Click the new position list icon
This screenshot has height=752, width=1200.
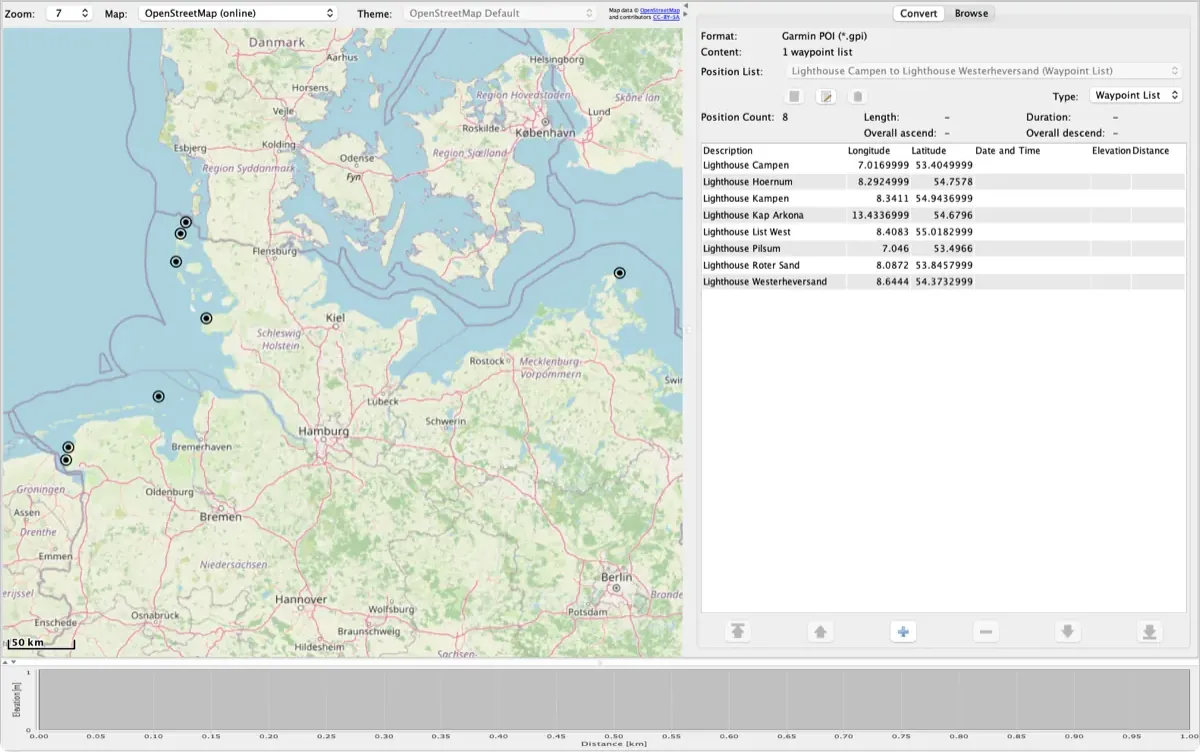(x=794, y=96)
